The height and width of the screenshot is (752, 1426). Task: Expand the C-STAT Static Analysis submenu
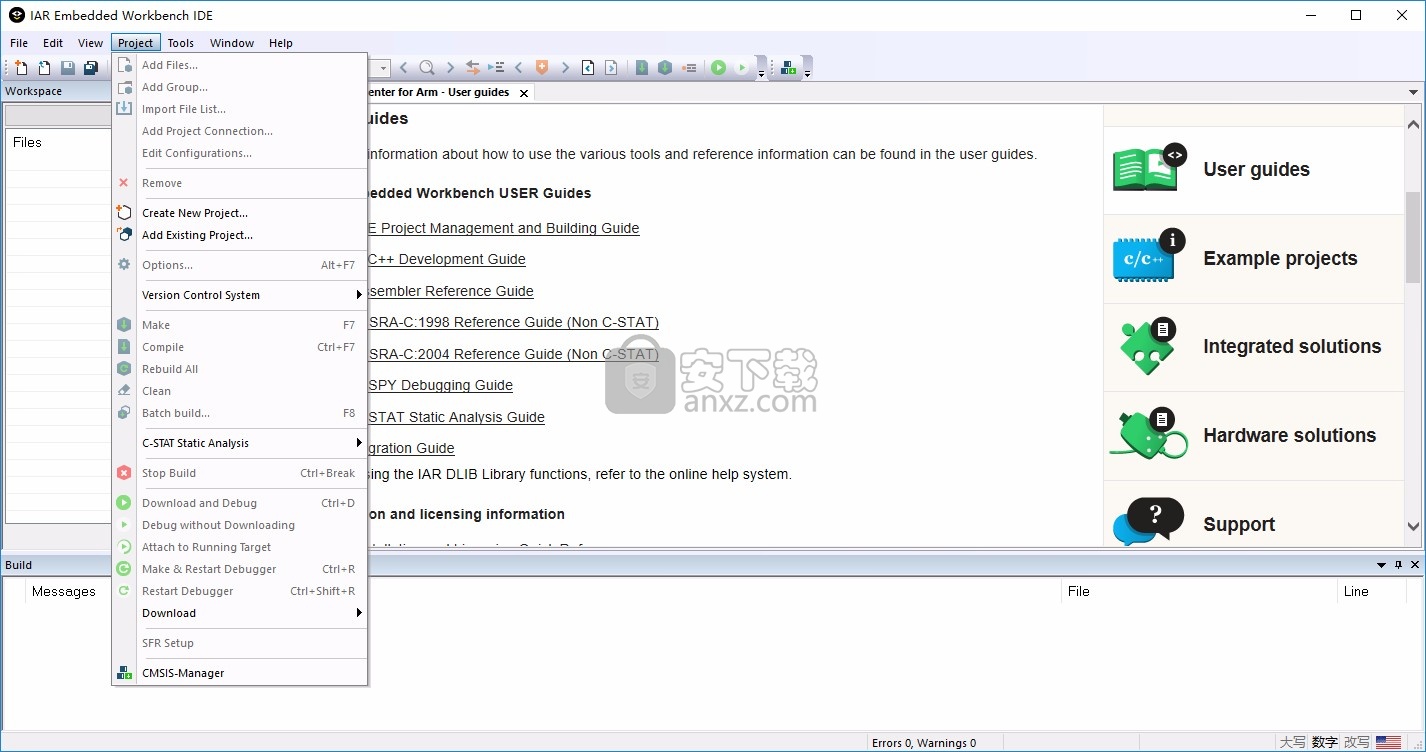point(252,443)
